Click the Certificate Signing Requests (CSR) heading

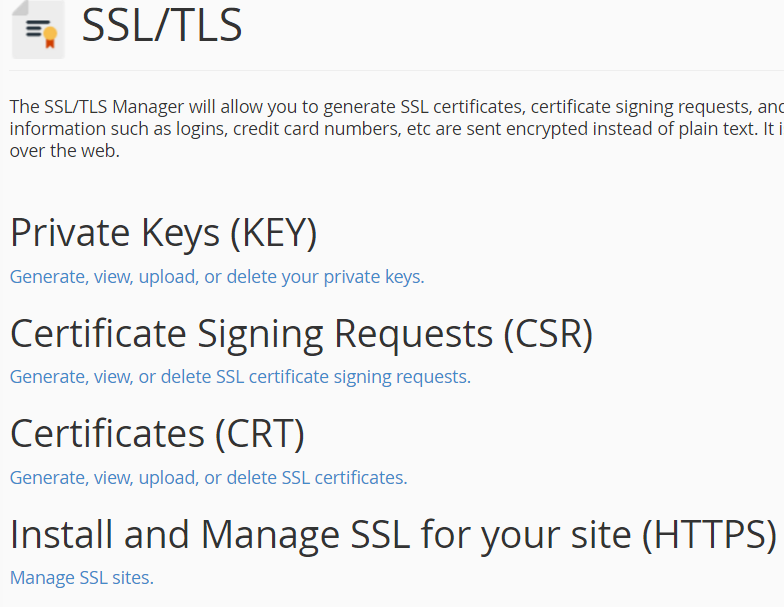[302, 334]
